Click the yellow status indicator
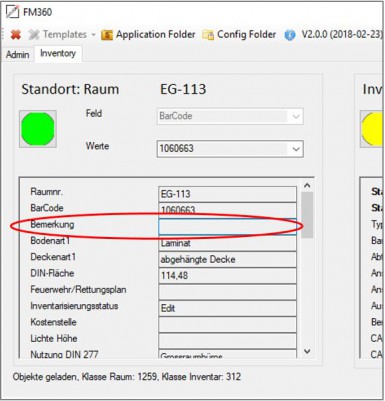This screenshot has width=385, height=401. (372, 129)
